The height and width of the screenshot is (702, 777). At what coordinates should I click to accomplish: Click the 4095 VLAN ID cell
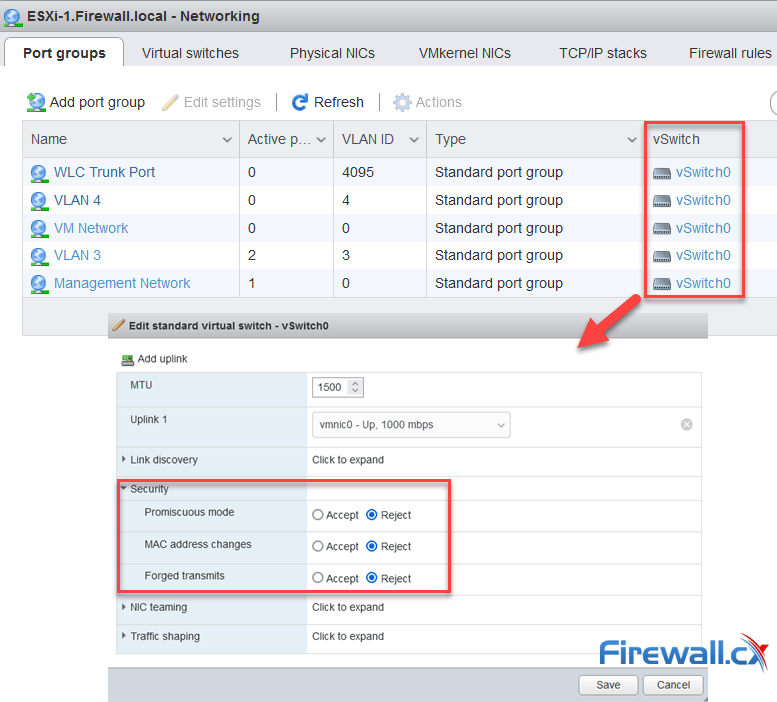[x=358, y=172]
